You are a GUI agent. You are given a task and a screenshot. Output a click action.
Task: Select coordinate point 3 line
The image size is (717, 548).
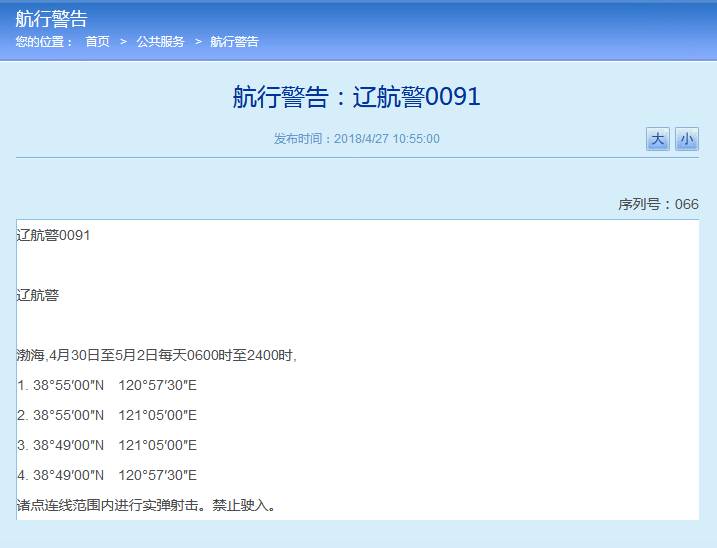pos(107,445)
